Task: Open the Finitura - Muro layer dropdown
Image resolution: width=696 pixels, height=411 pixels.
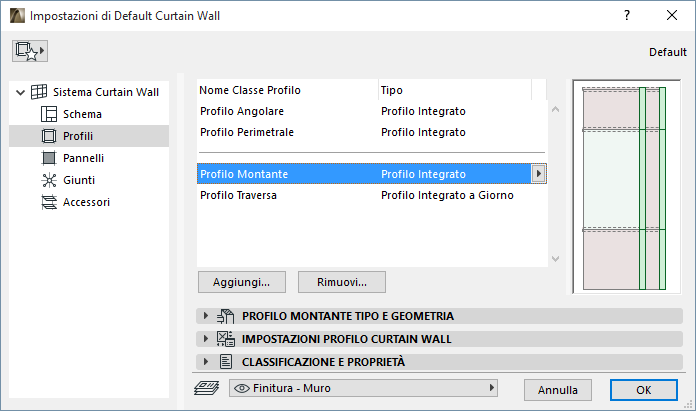Action: tap(363, 387)
